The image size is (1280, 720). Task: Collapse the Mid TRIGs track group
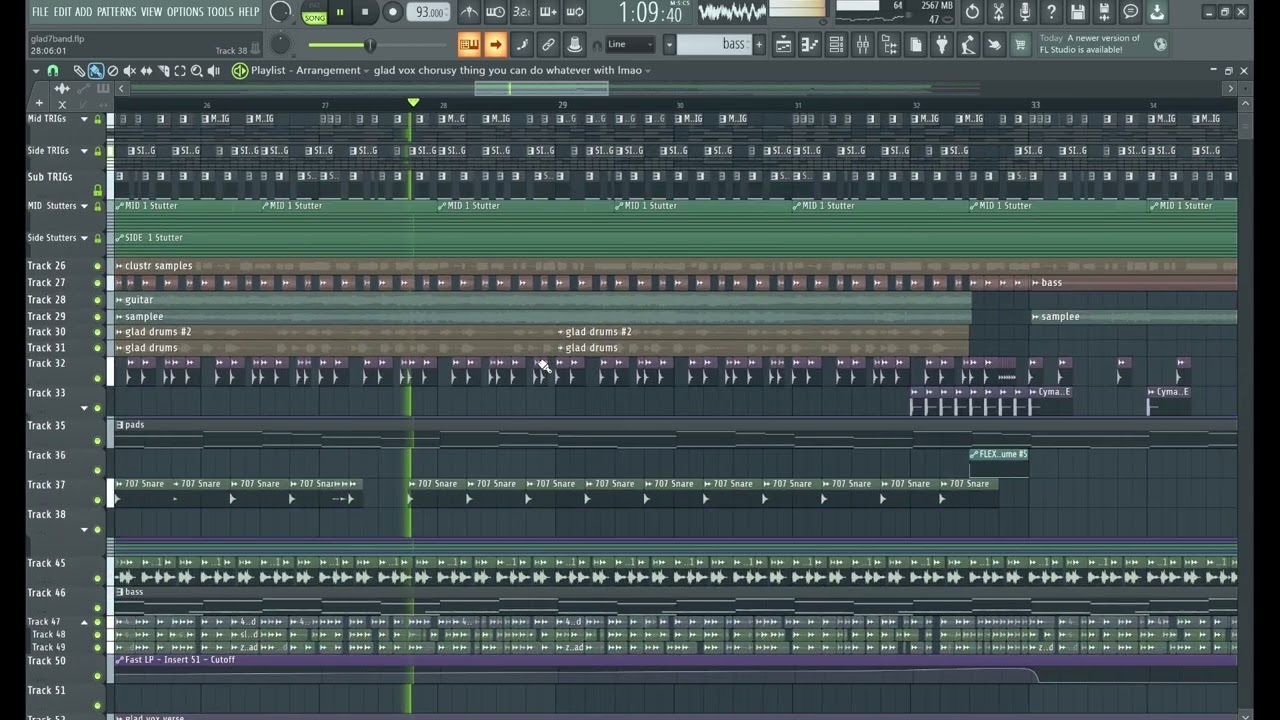[85, 119]
